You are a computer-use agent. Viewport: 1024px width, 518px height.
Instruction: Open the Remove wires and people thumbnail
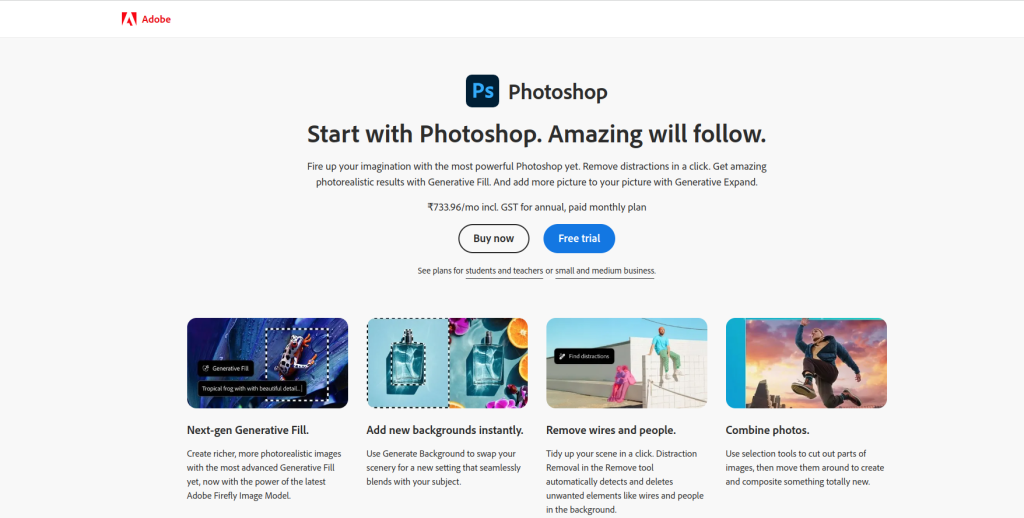626,363
